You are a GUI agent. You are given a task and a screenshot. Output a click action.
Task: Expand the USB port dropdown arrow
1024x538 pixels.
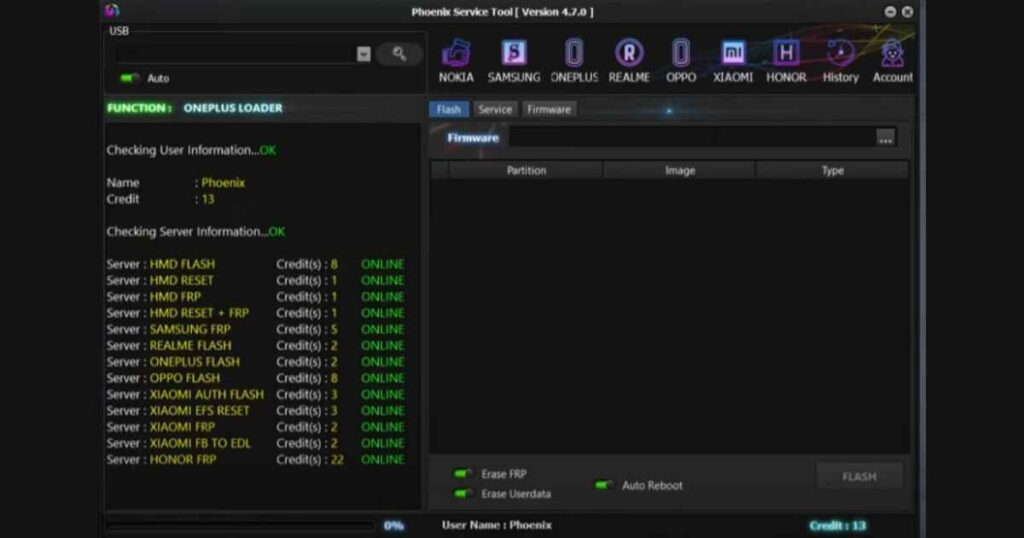pos(364,54)
